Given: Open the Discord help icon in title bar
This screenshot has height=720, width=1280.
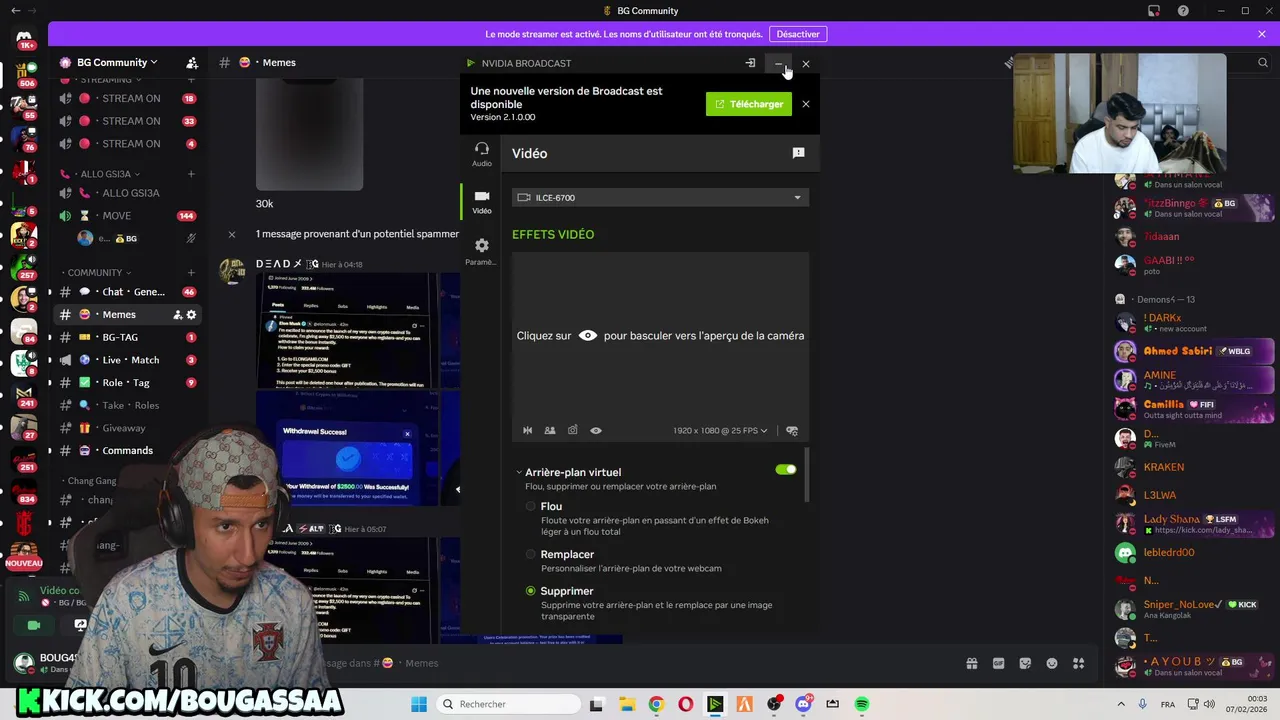Looking at the screenshot, I should pos(1183,11).
